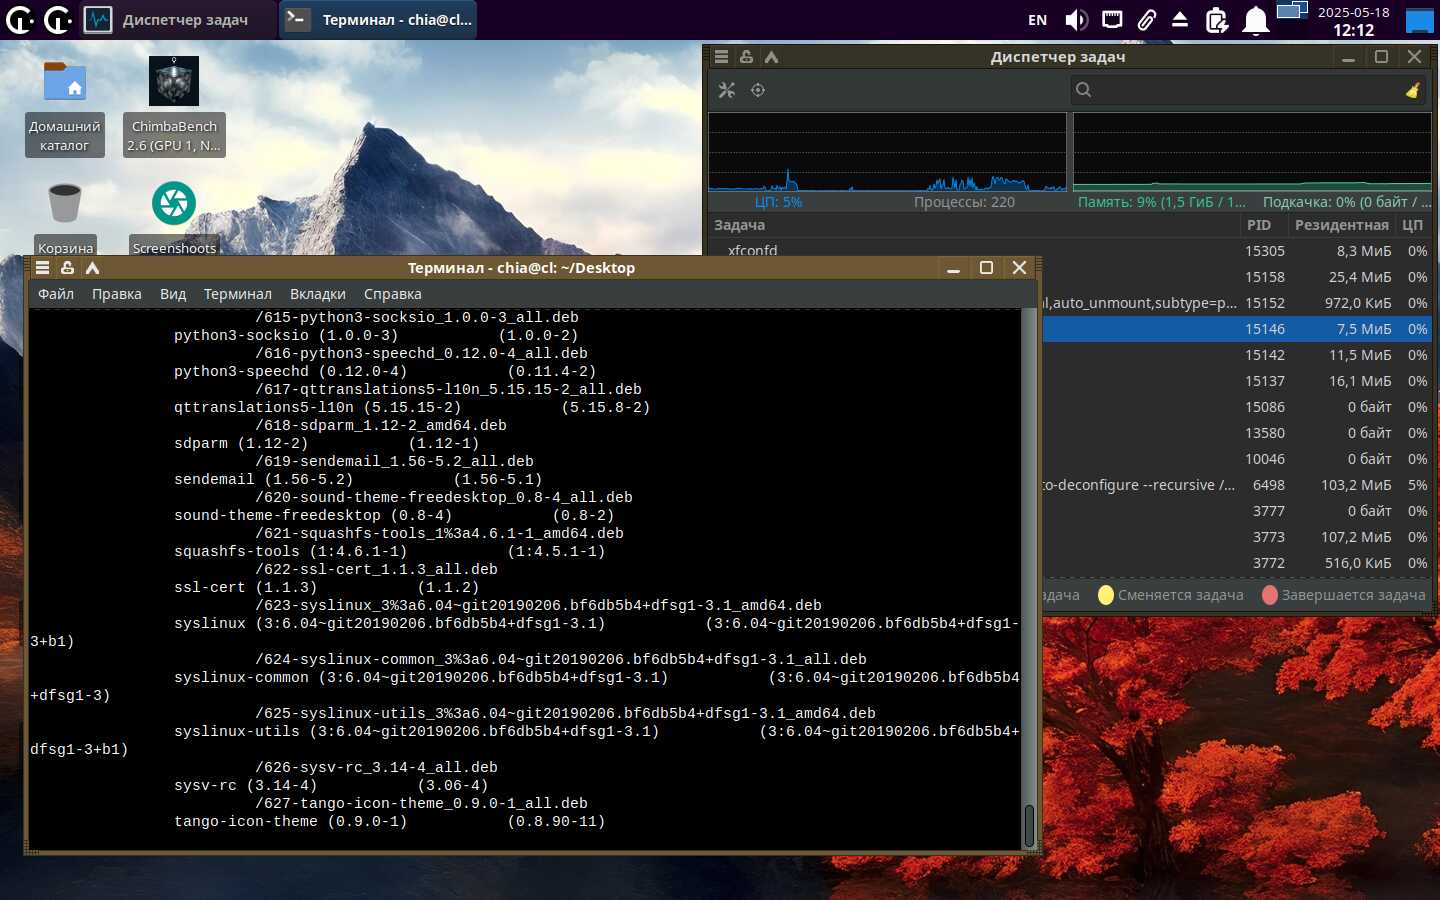Open the power manager battery icon

coord(1216,20)
